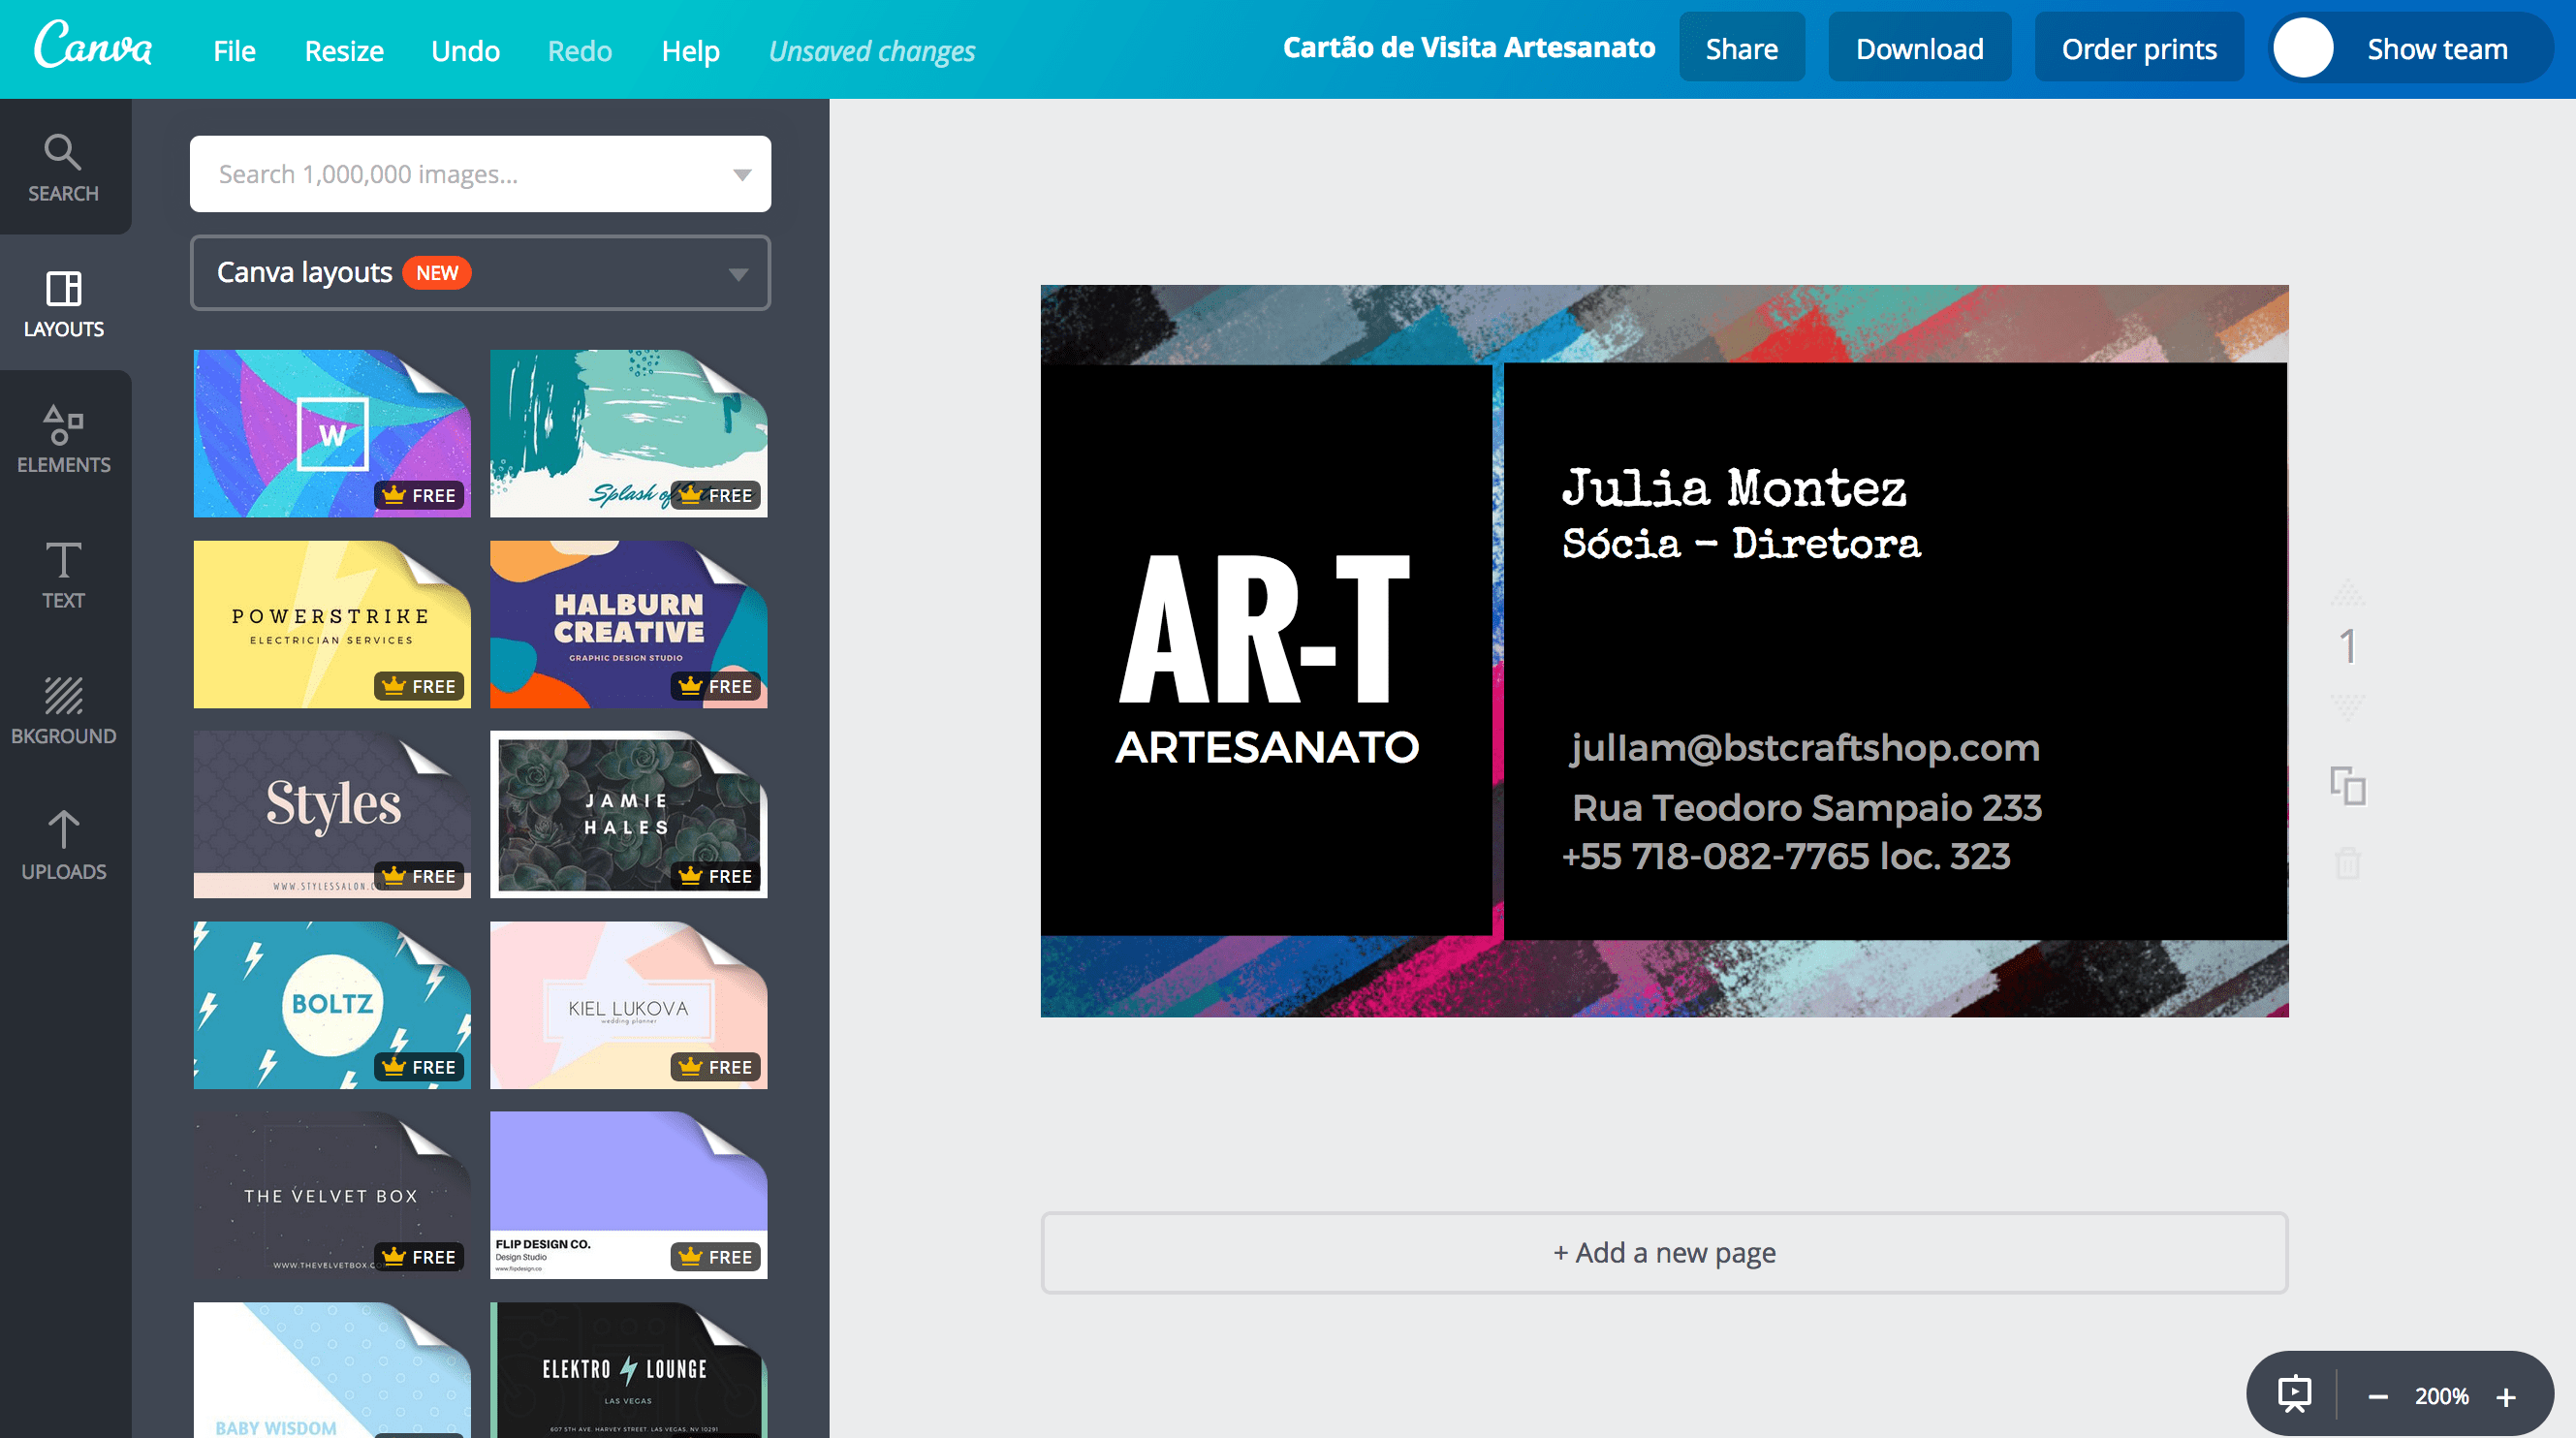Click the ARTESANATO text on card

coord(1267,748)
